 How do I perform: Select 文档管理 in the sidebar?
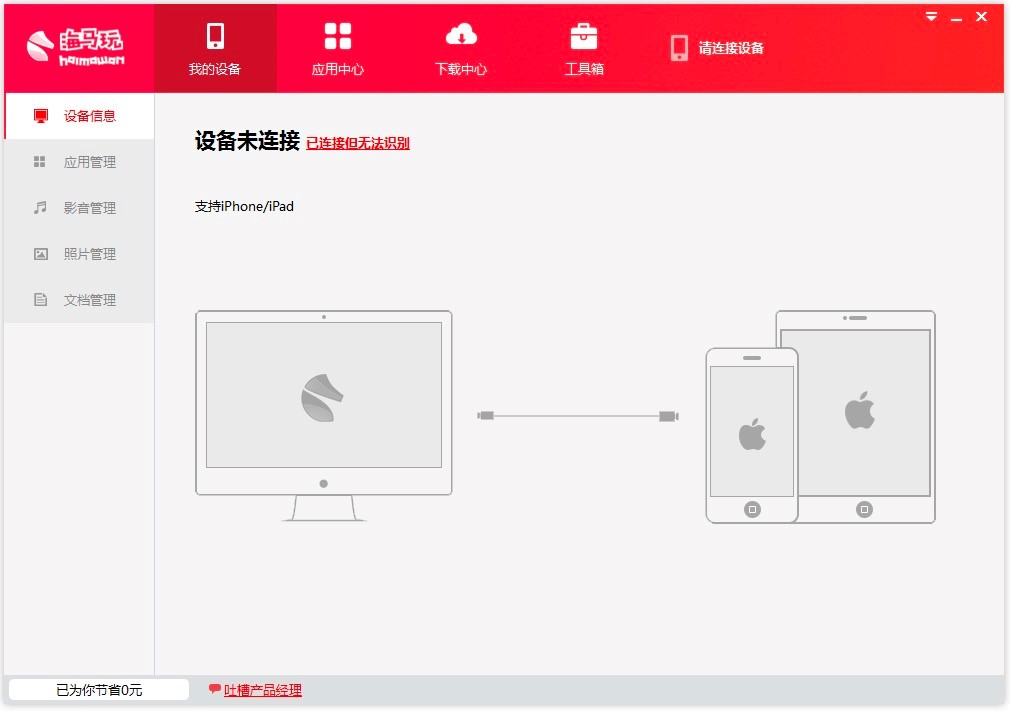[79, 299]
